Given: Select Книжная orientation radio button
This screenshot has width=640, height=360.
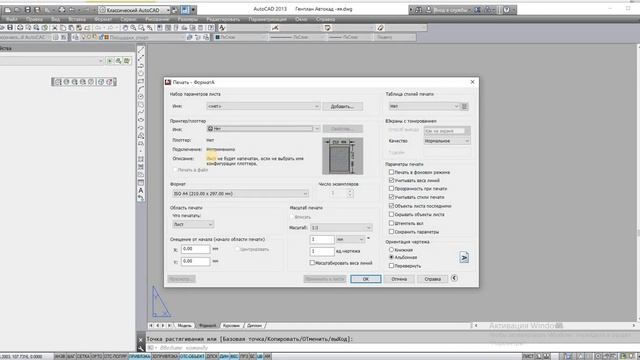Looking at the screenshot, I should (391, 249).
